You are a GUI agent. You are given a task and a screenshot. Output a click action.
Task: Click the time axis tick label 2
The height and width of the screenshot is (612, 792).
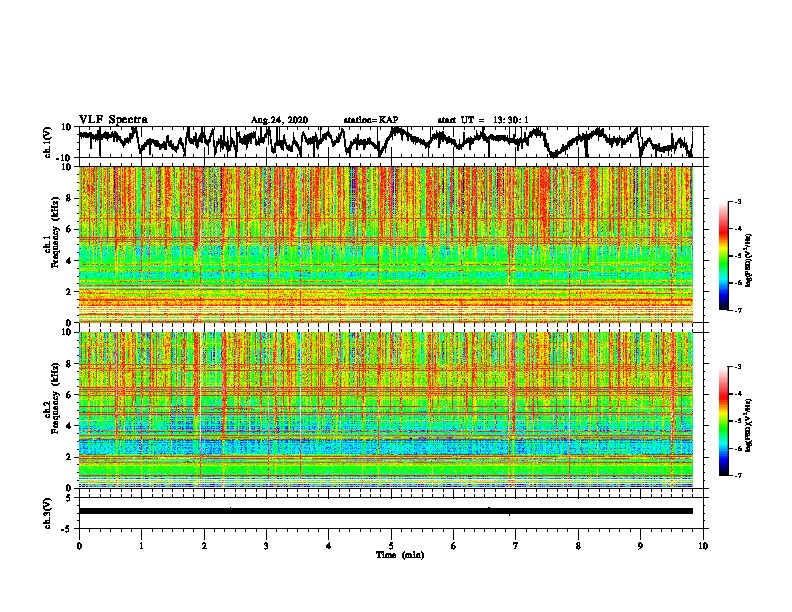click(204, 546)
